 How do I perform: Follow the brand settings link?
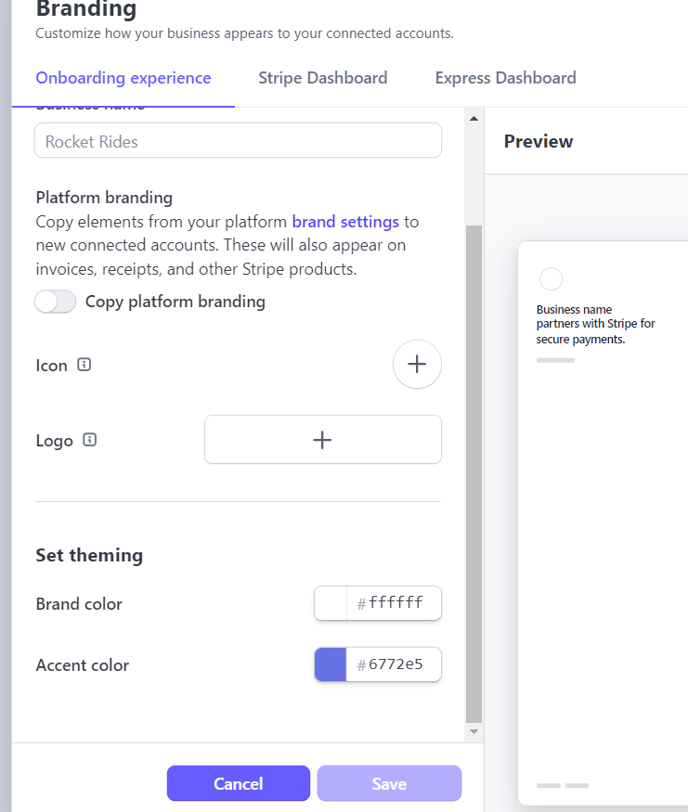345,221
